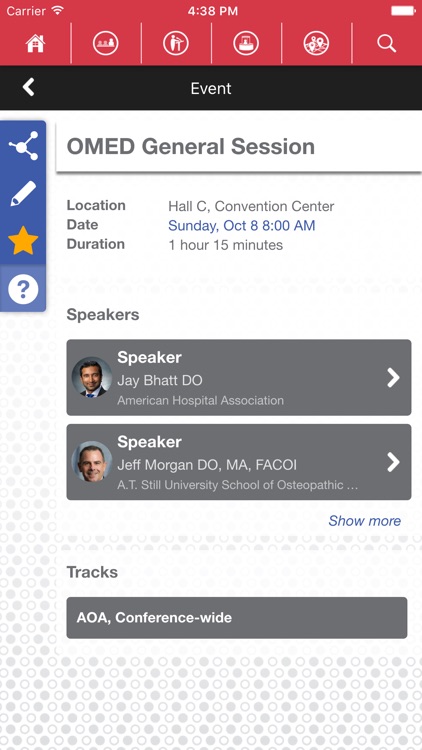The height and width of the screenshot is (750, 422).
Task: Open the speakers podium icon
Action: click(176, 44)
